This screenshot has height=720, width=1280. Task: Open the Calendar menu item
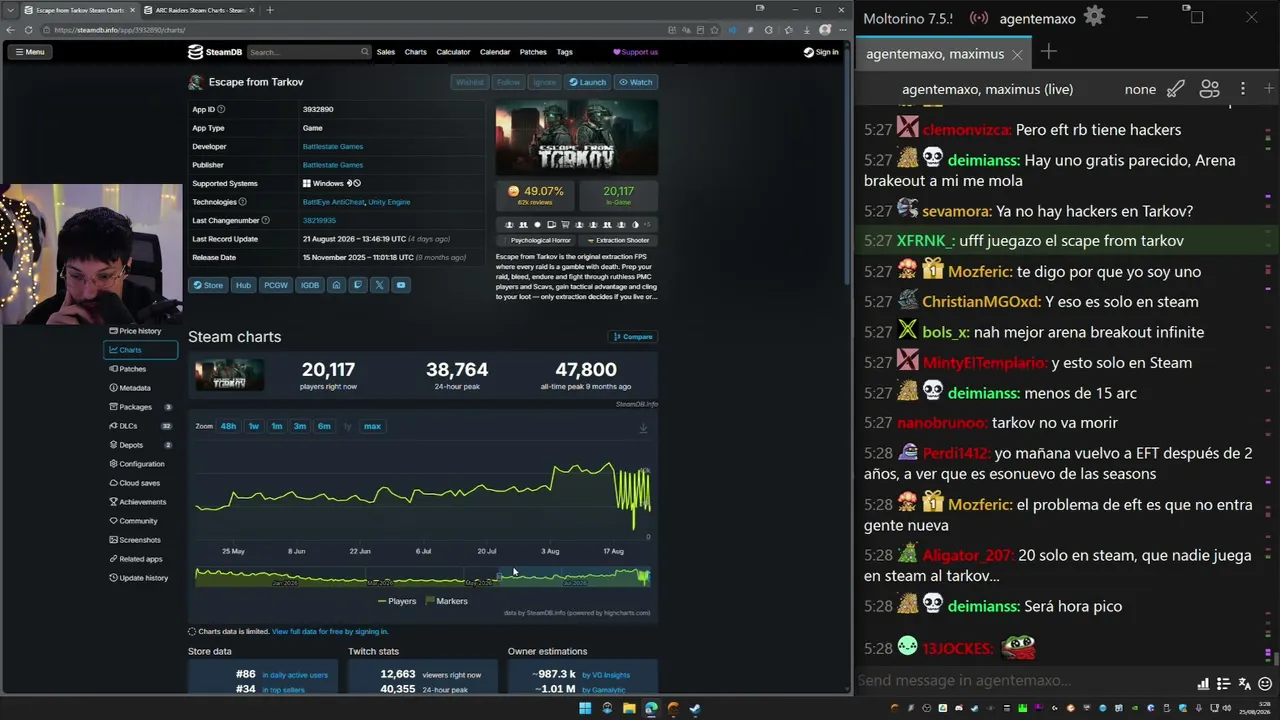coord(495,52)
